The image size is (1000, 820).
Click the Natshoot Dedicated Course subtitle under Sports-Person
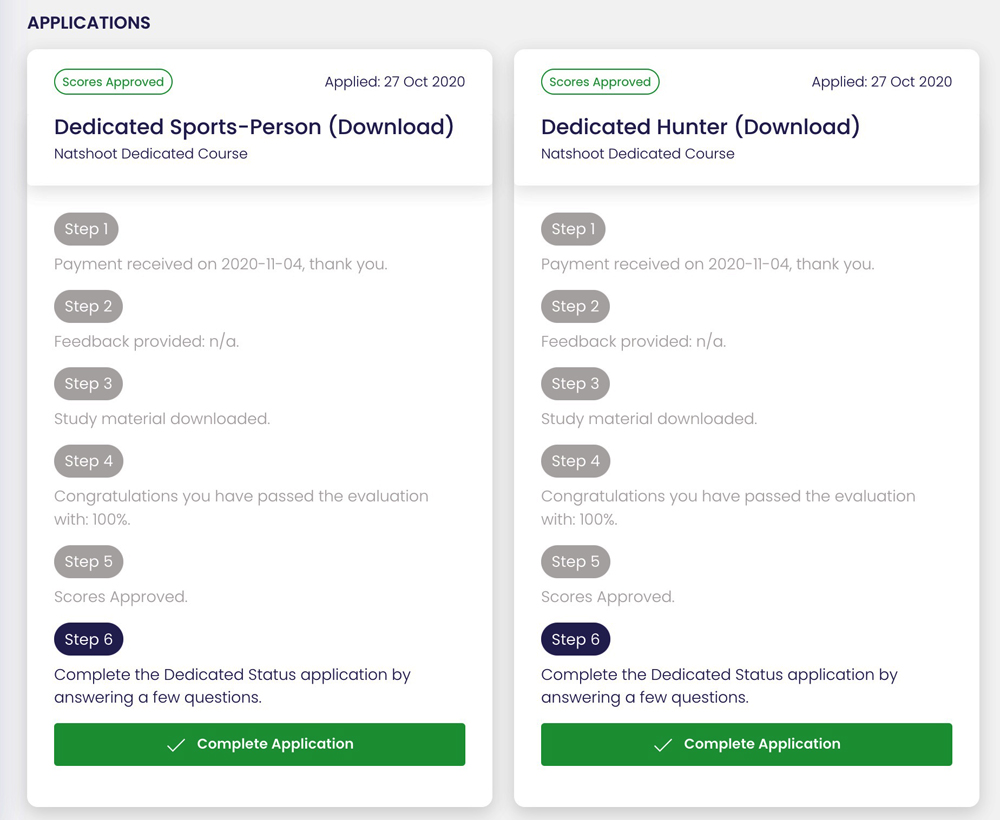151,154
